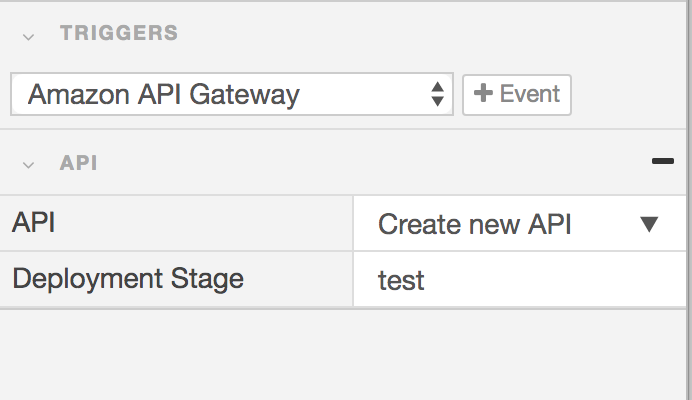The height and width of the screenshot is (400, 692).
Task: Click the word Event on the button
Action: (x=530, y=94)
